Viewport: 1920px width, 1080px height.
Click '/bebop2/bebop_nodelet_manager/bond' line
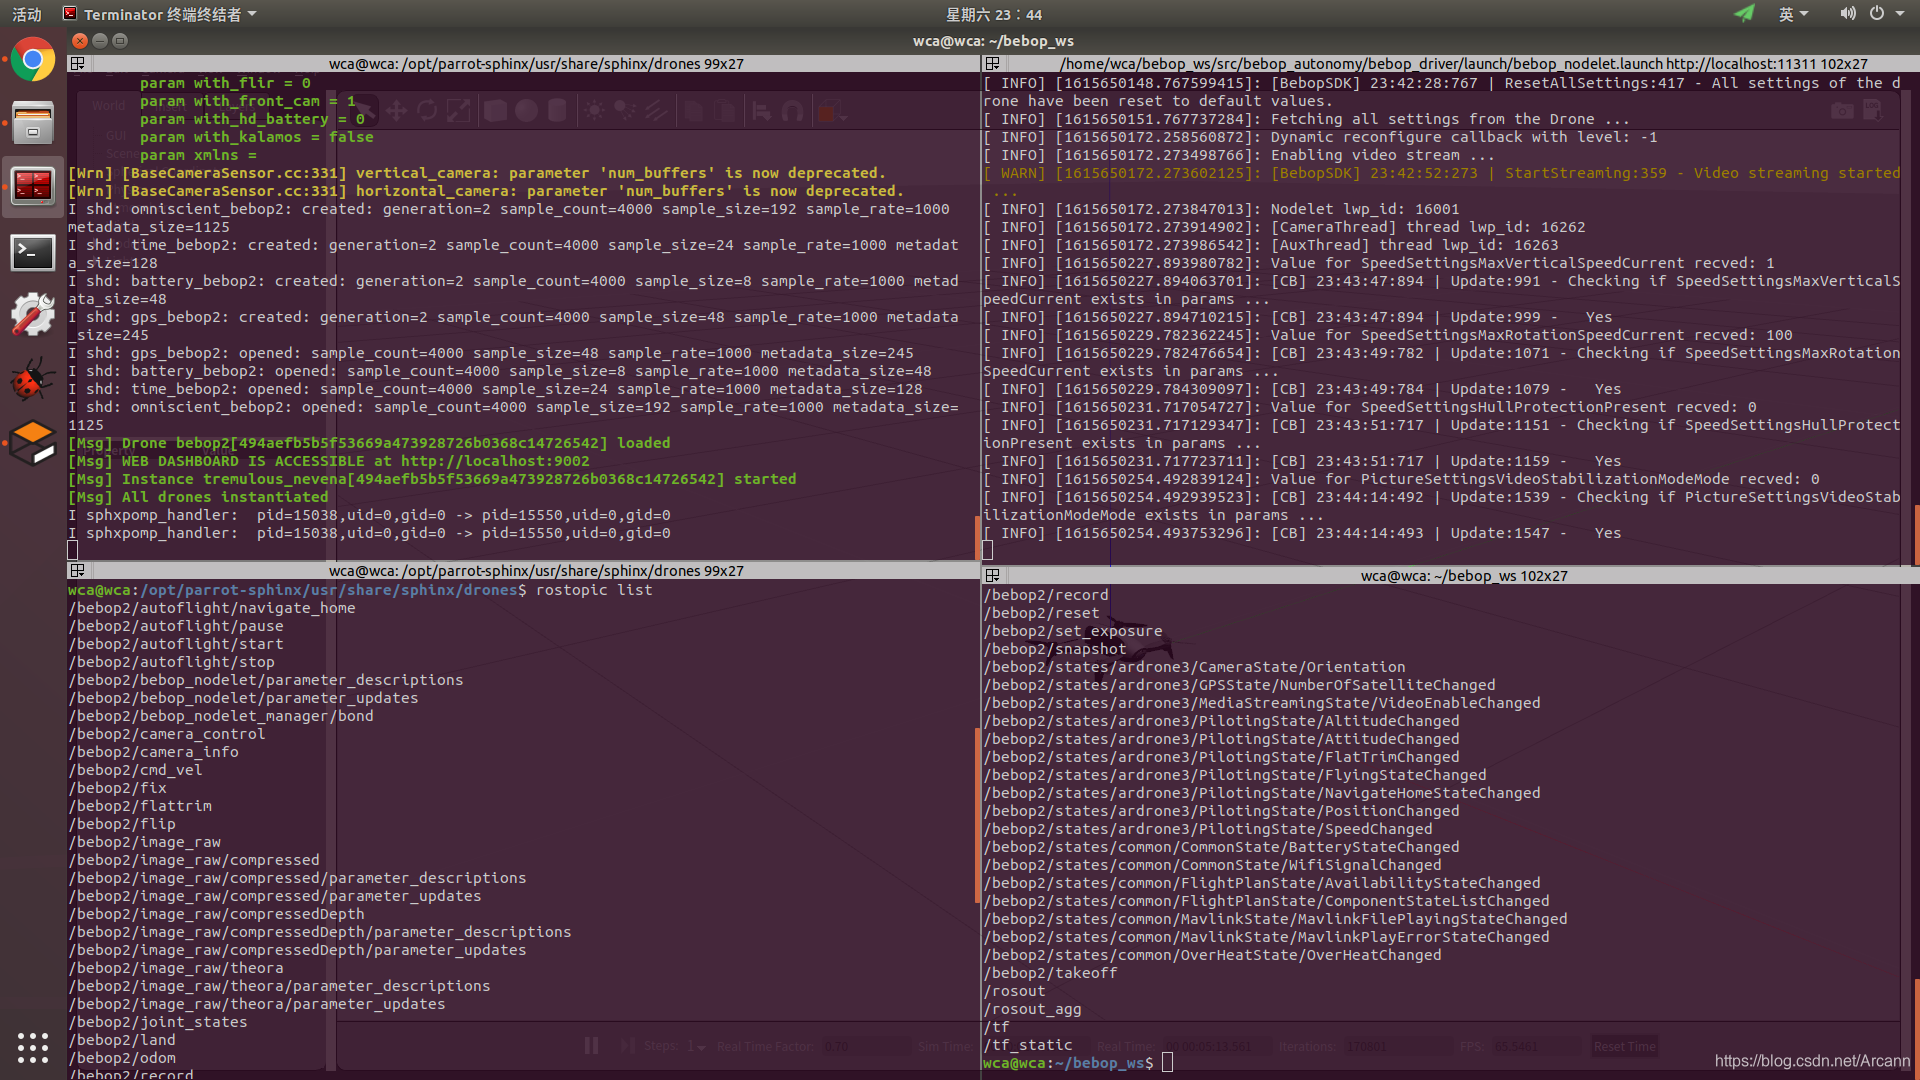221,716
